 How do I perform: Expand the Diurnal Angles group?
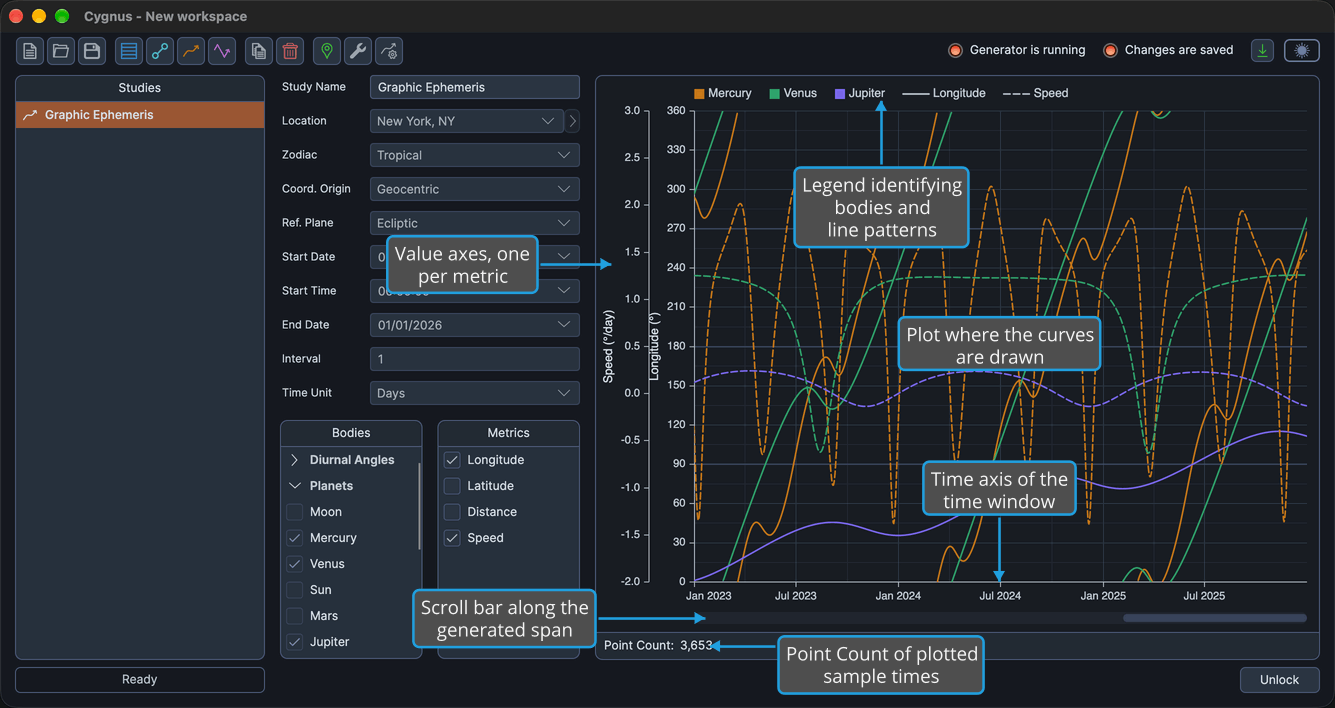click(295, 460)
